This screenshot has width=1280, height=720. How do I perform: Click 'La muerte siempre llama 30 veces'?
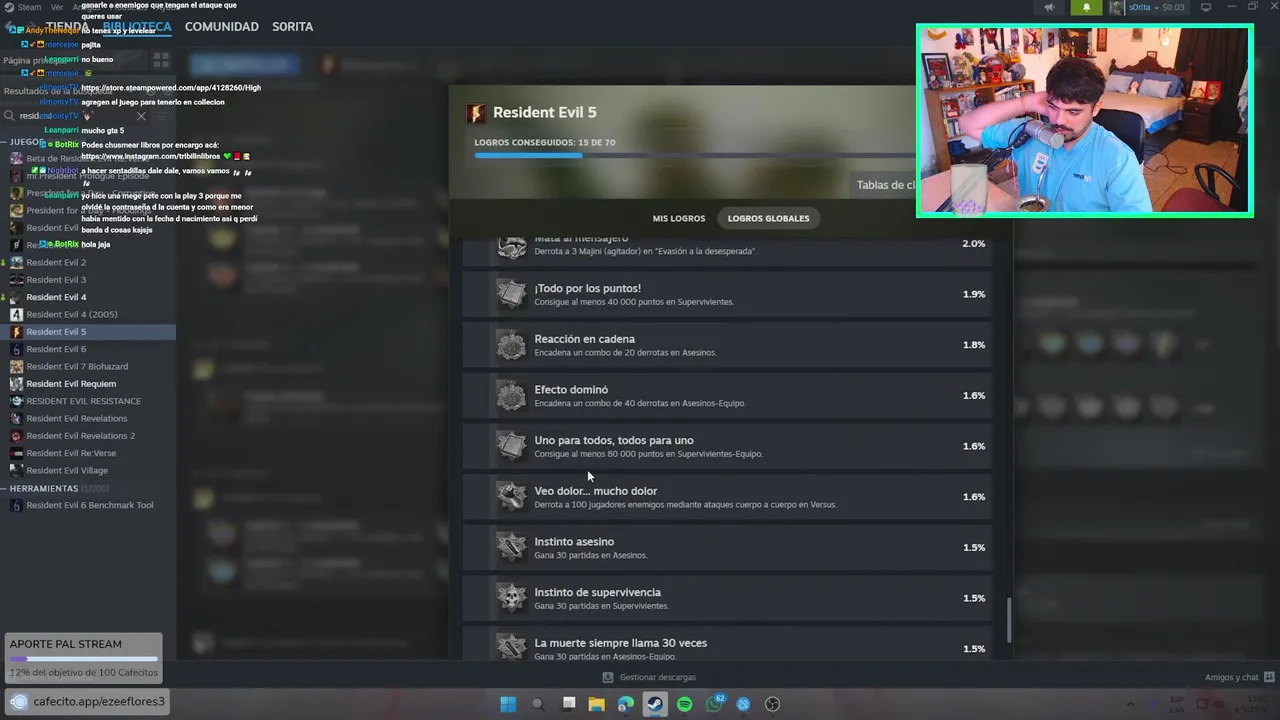point(620,643)
